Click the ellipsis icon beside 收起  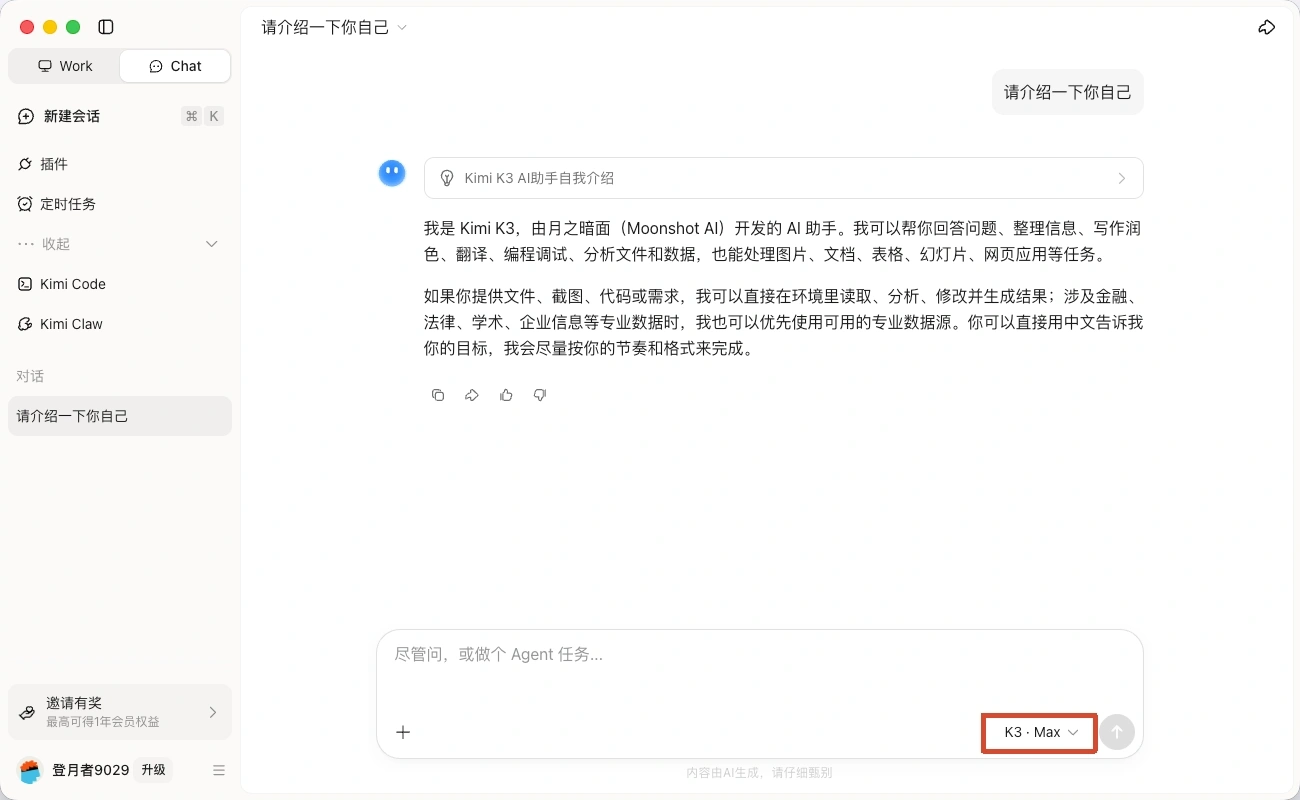[26, 244]
